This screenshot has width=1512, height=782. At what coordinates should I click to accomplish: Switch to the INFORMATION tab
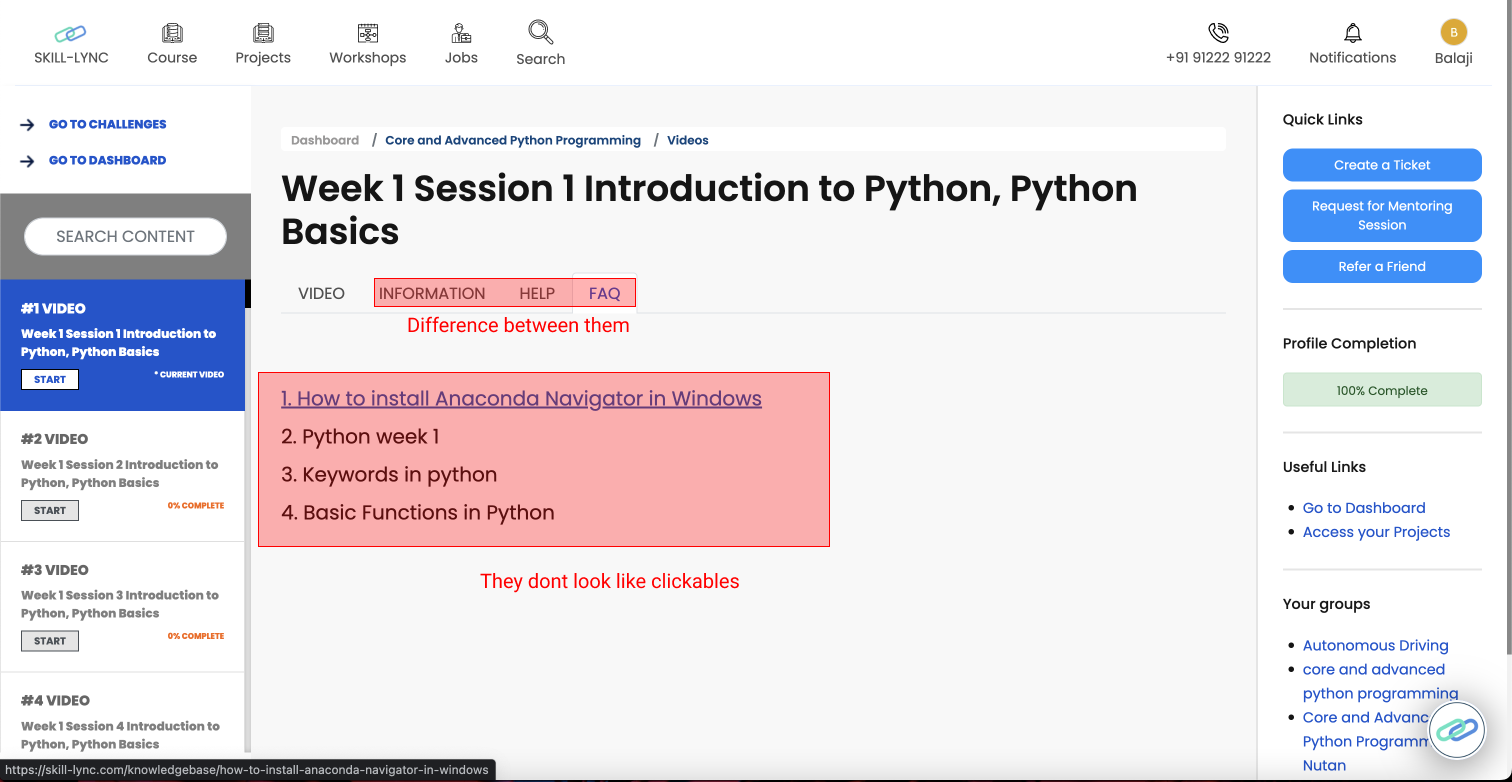[432, 293]
